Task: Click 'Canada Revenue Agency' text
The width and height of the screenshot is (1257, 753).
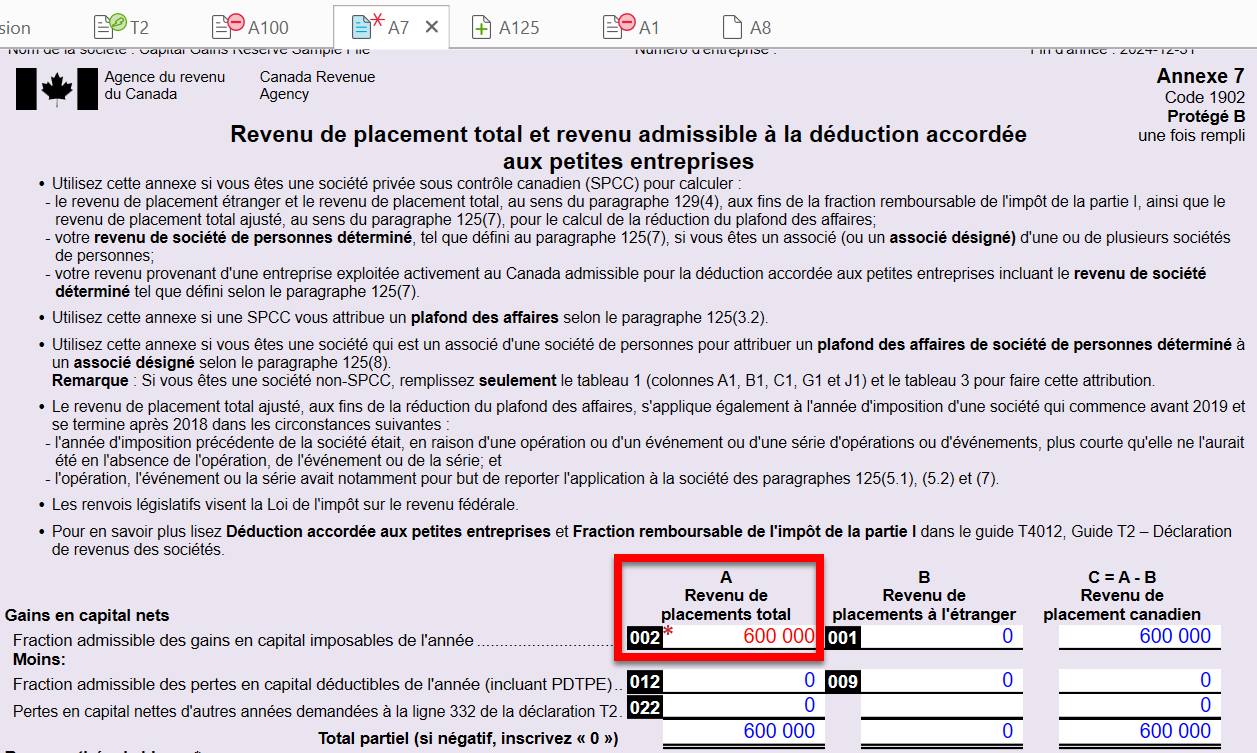Action: coord(317,85)
